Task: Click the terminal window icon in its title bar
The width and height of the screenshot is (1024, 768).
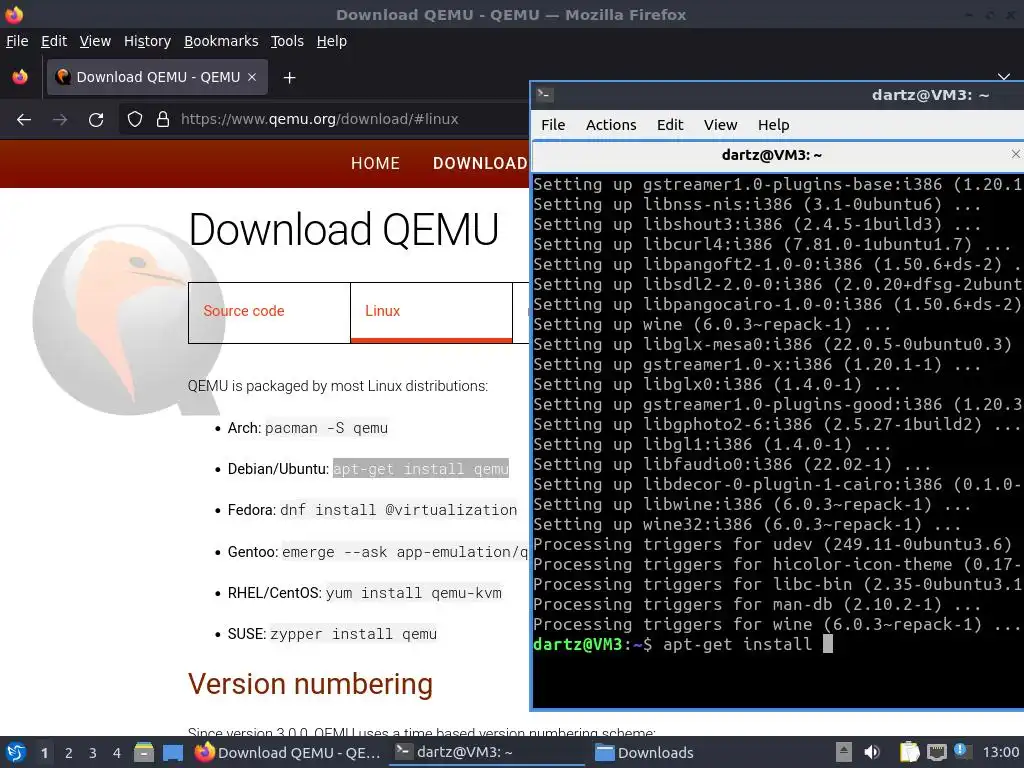Action: click(x=545, y=95)
